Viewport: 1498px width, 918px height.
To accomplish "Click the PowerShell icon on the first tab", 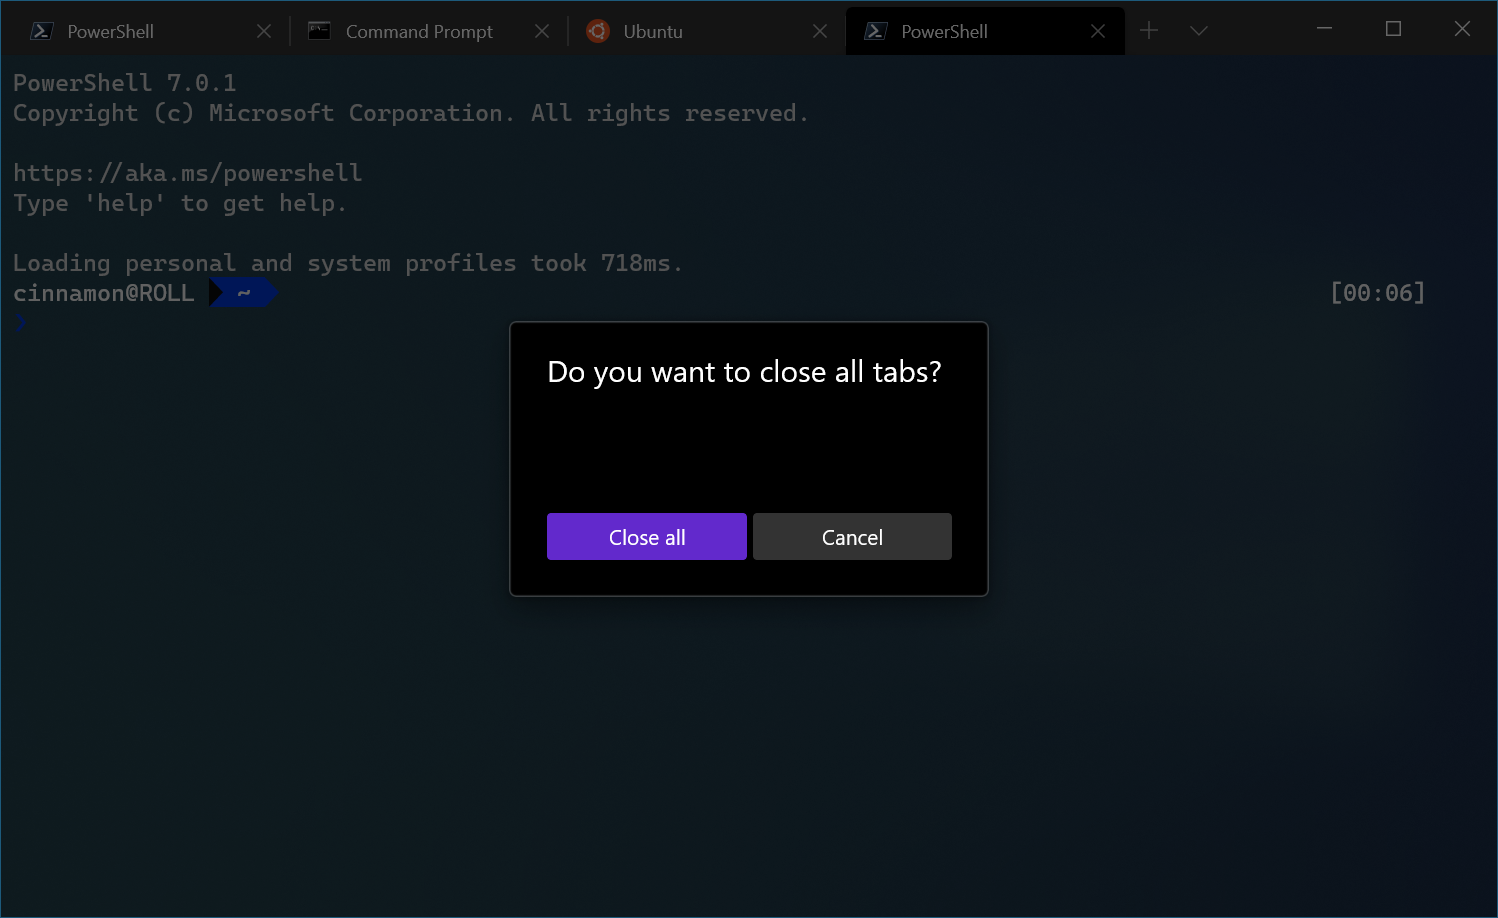I will coord(41,30).
